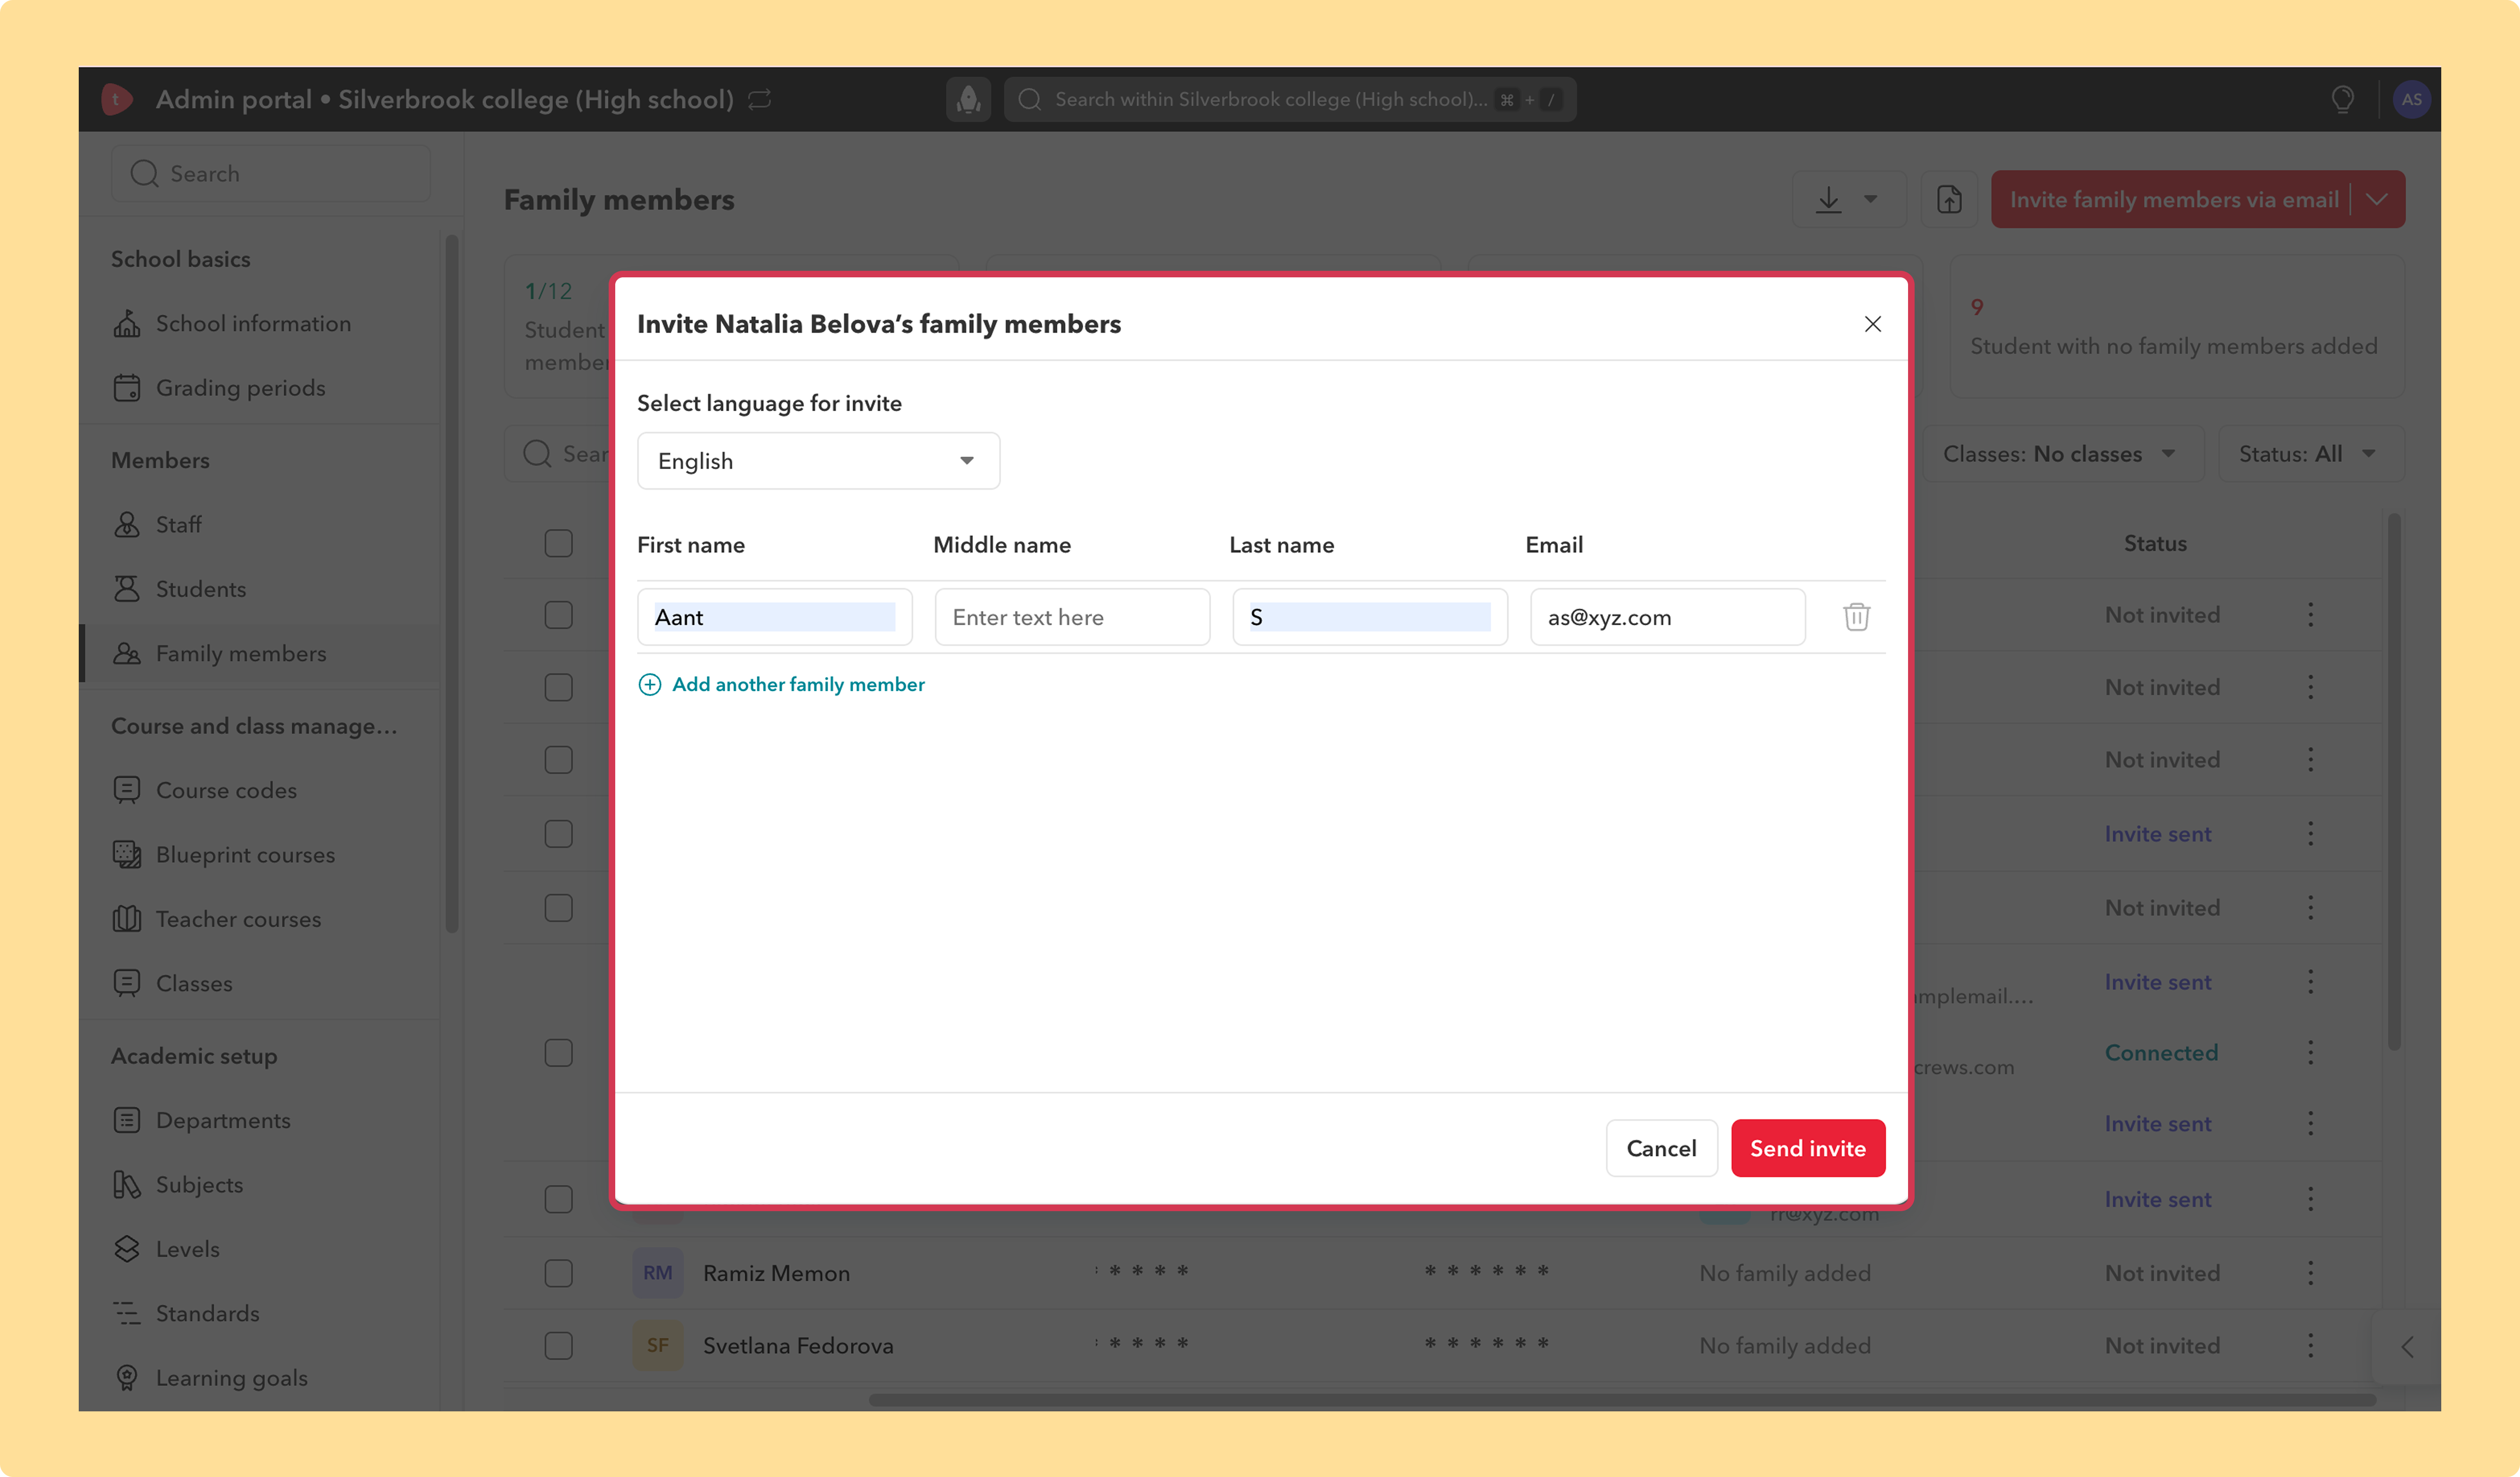
Task: Click Invite family members via email button
Action: [2174, 199]
